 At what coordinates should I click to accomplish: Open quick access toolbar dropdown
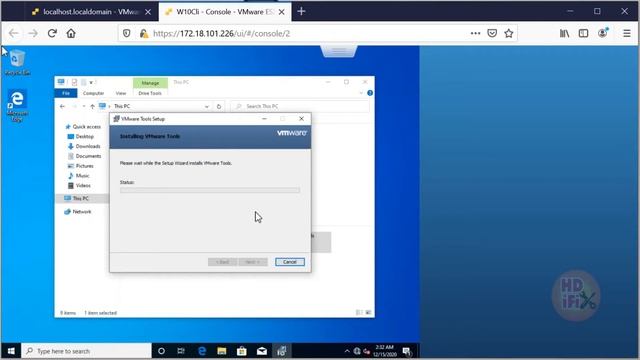click(91, 82)
